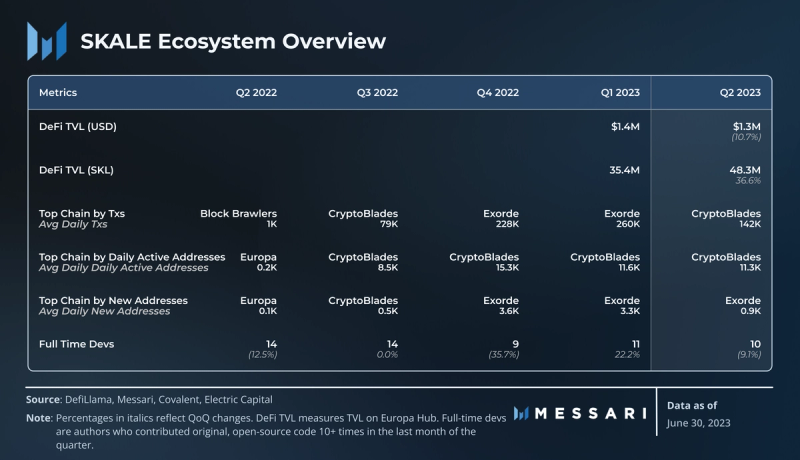Click the Top Chain by Daily Active Addresses label

point(132,257)
